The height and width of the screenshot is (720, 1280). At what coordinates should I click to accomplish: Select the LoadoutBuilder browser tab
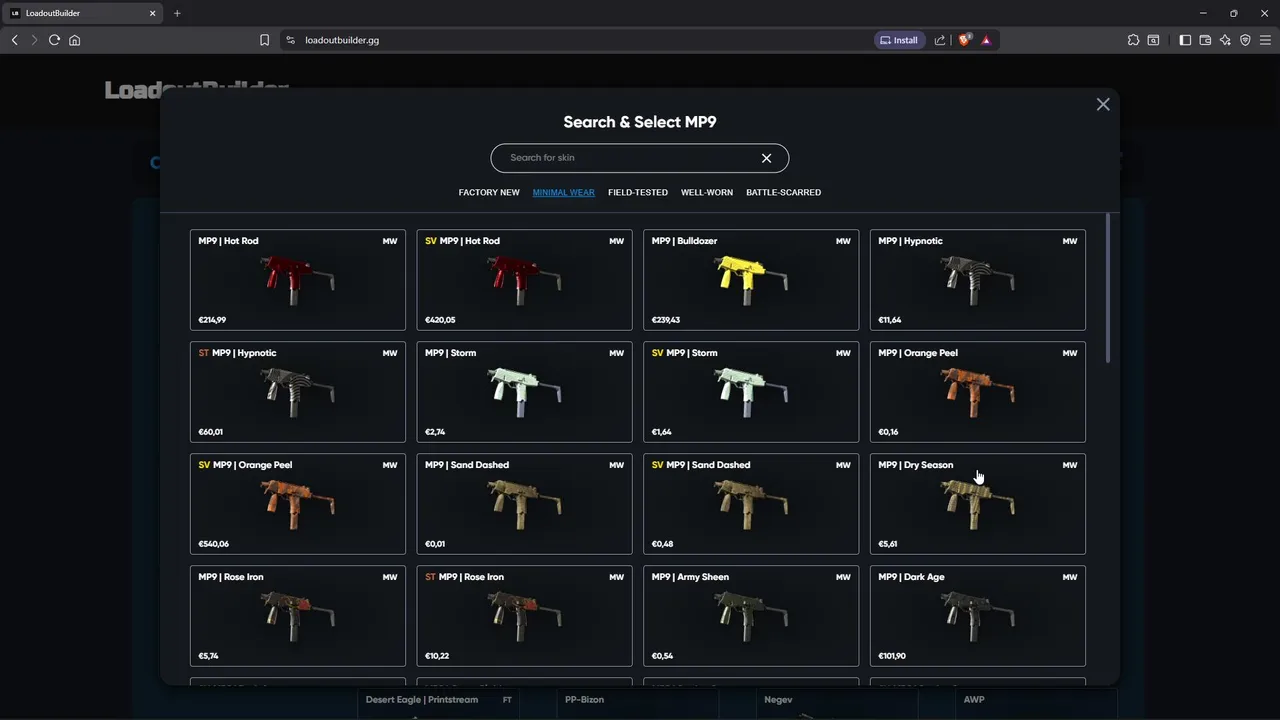pyautogui.click(x=82, y=13)
